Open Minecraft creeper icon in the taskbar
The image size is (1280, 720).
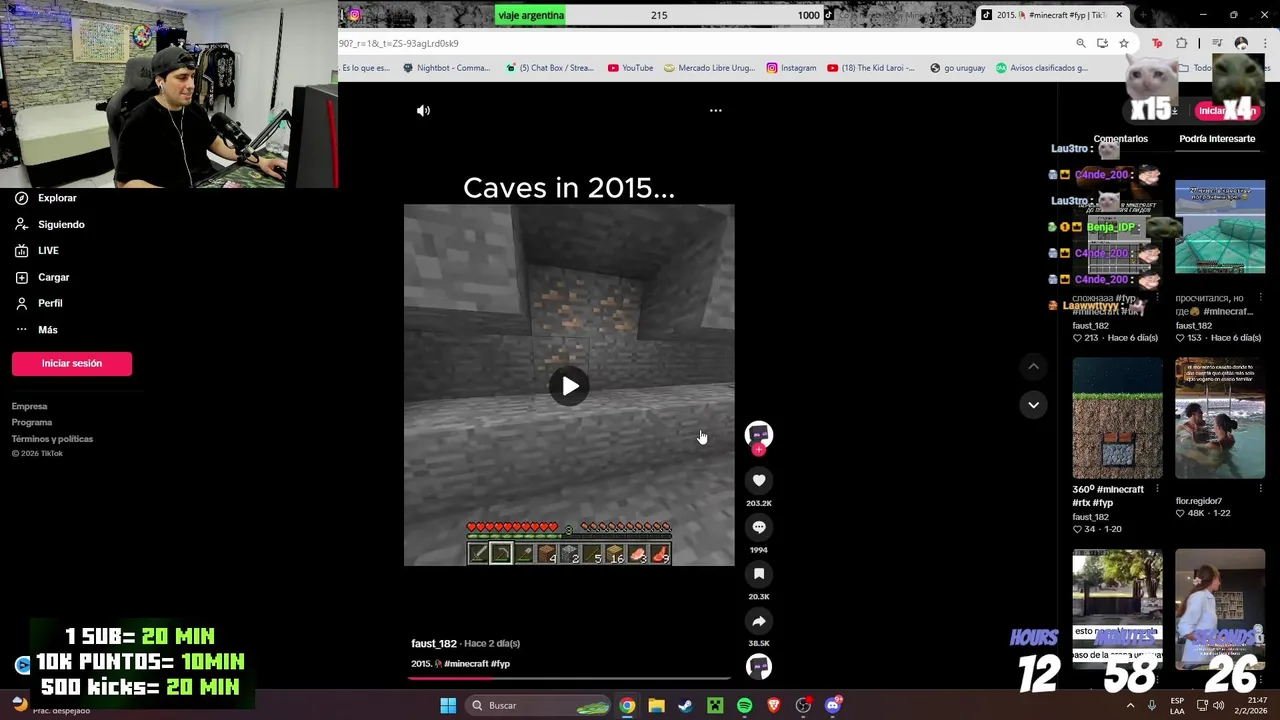715,706
